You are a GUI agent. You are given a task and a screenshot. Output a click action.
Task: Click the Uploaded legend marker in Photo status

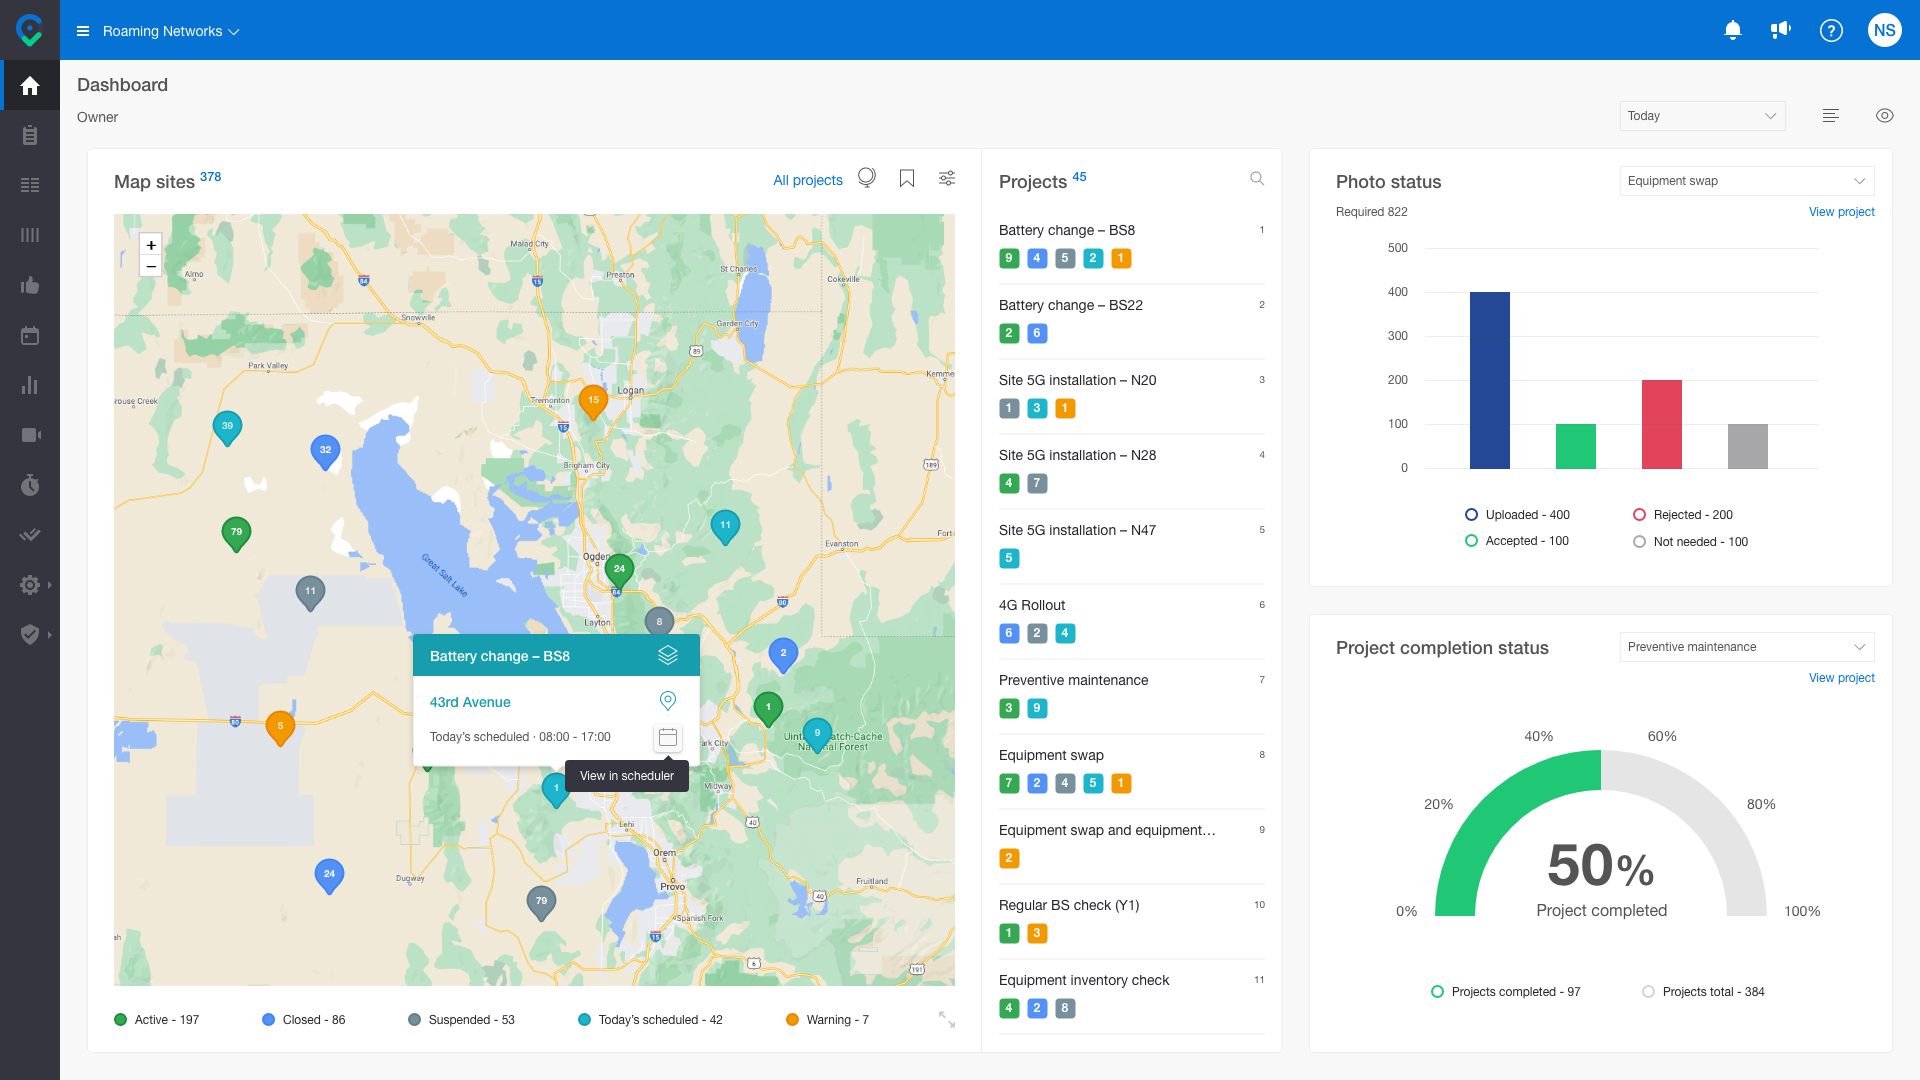click(x=1471, y=514)
